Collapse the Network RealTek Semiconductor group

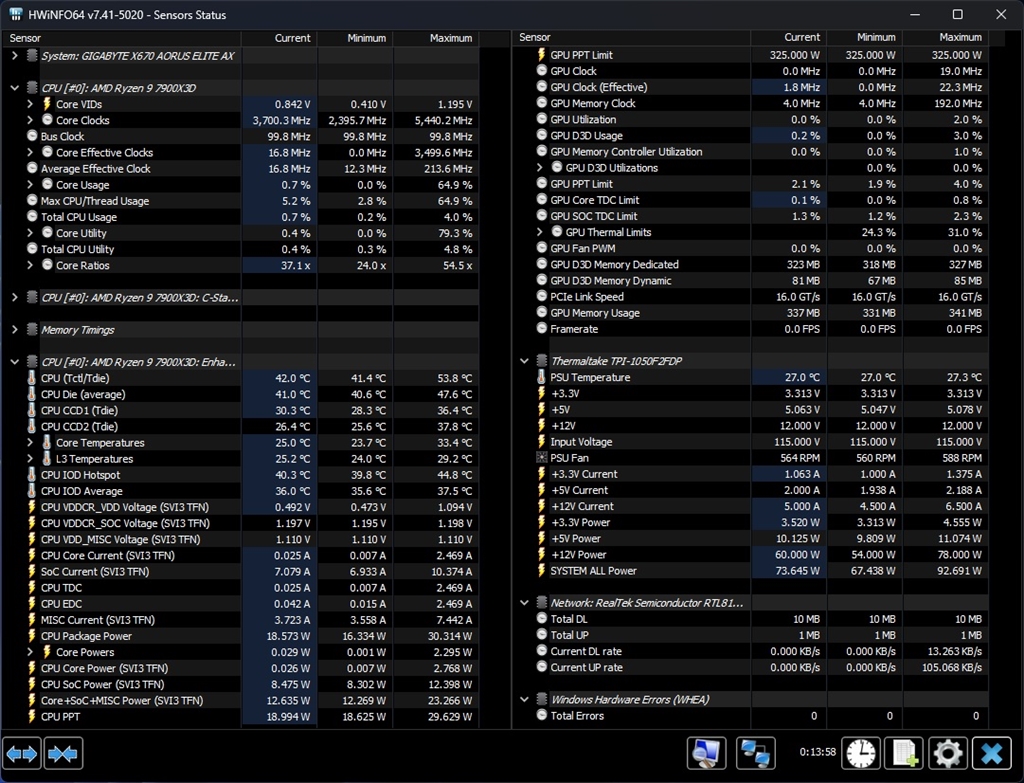[524, 603]
